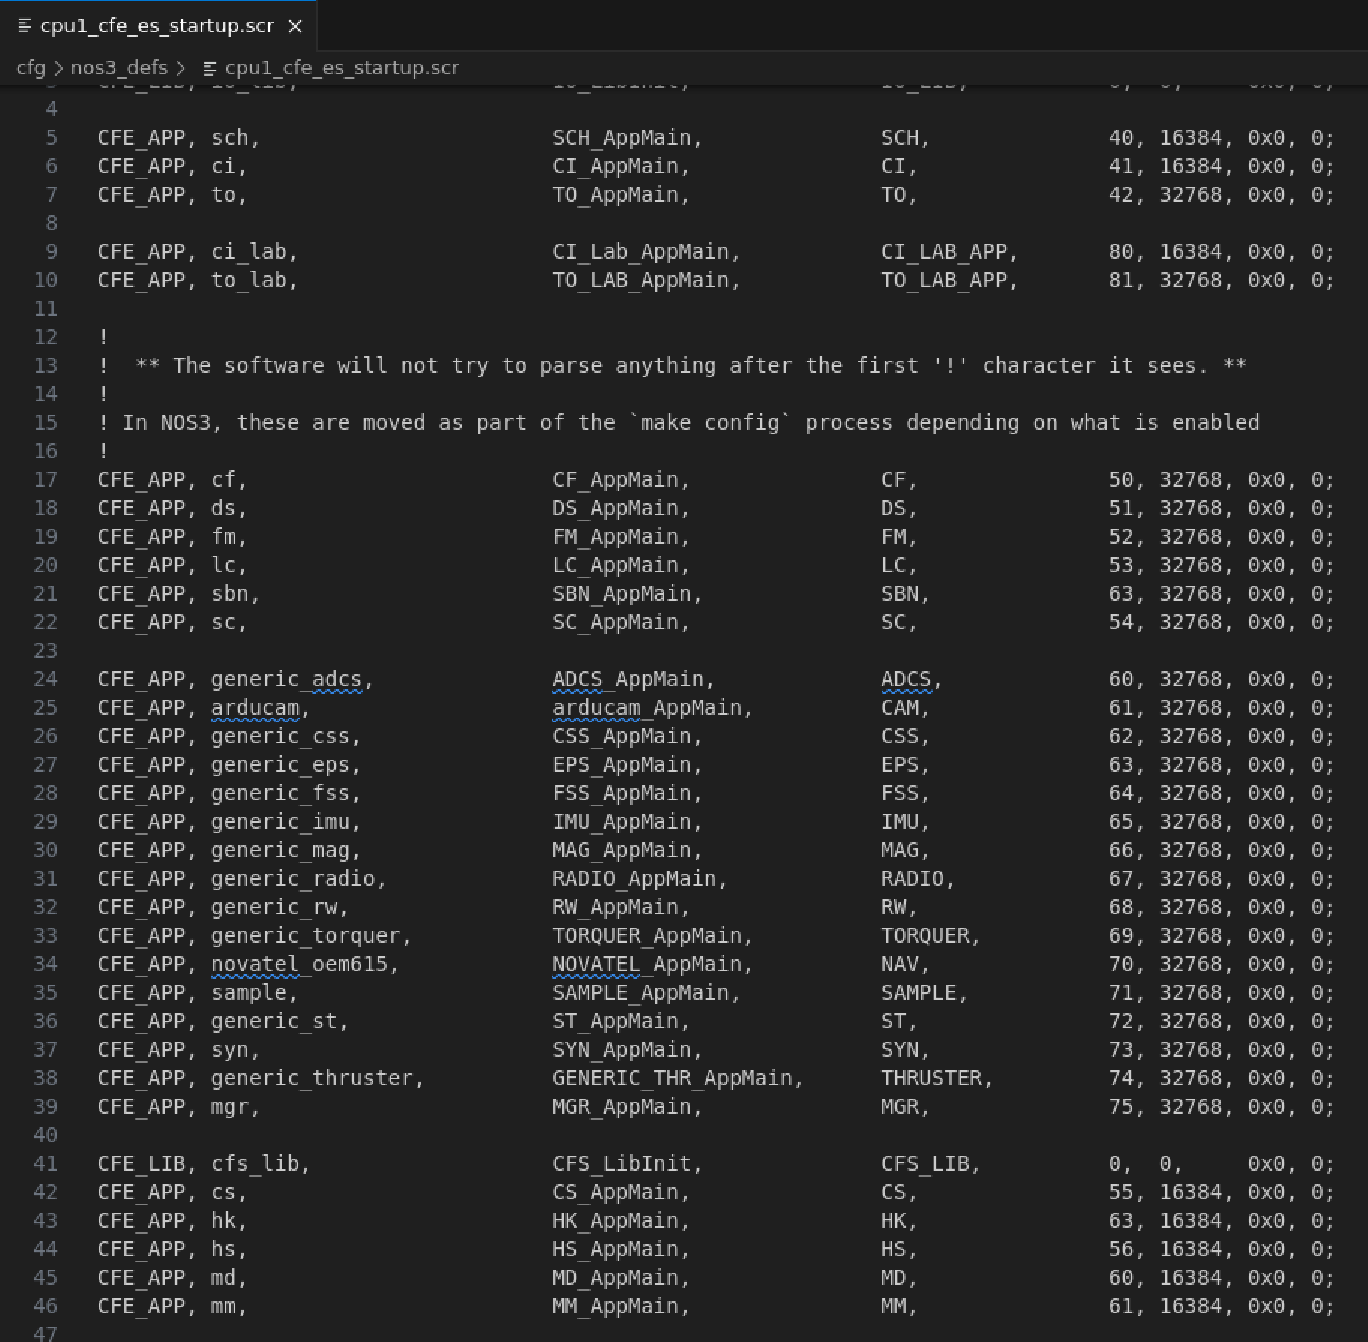Click the text 'CSS_AppMain,'
Viewport: 1368px width, 1342px height.
click(x=627, y=736)
